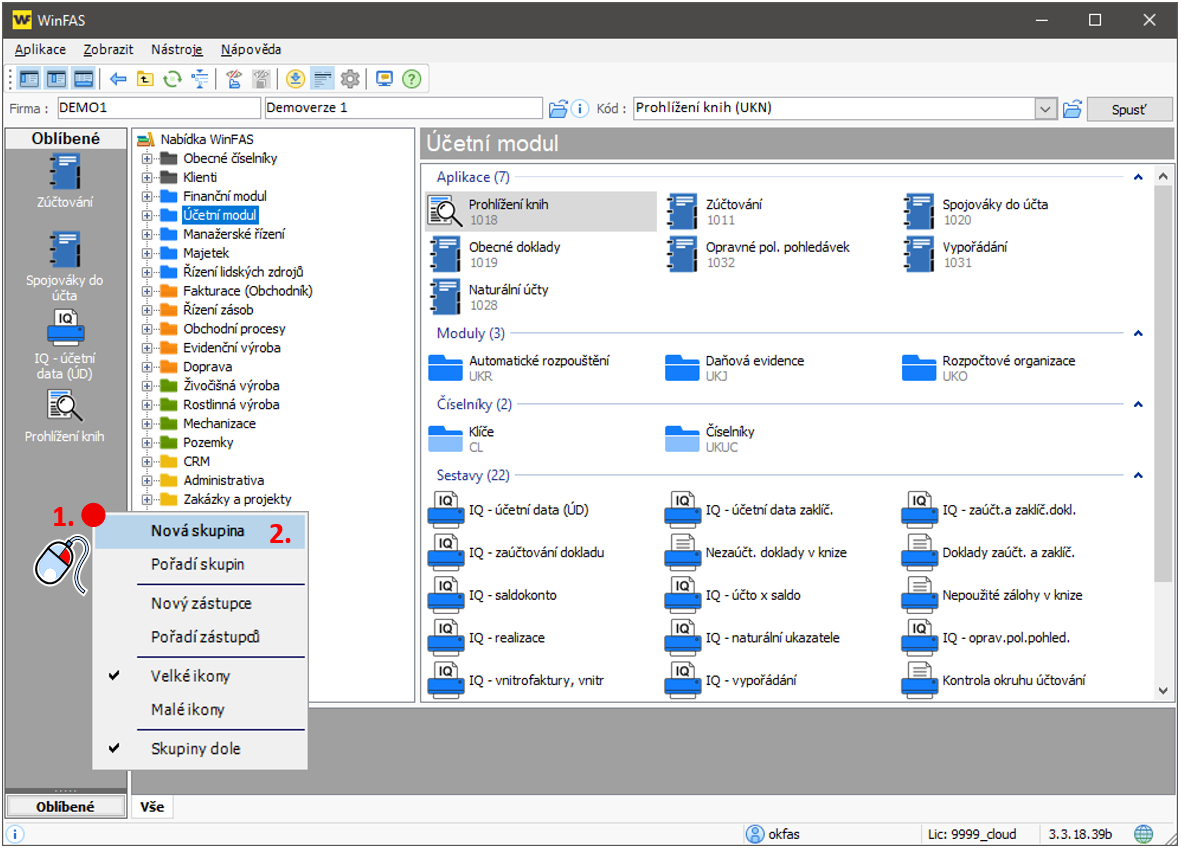Screen dimensions: 1181x849
Task: Select the Malé ikony option
Action: coord(187,710)
